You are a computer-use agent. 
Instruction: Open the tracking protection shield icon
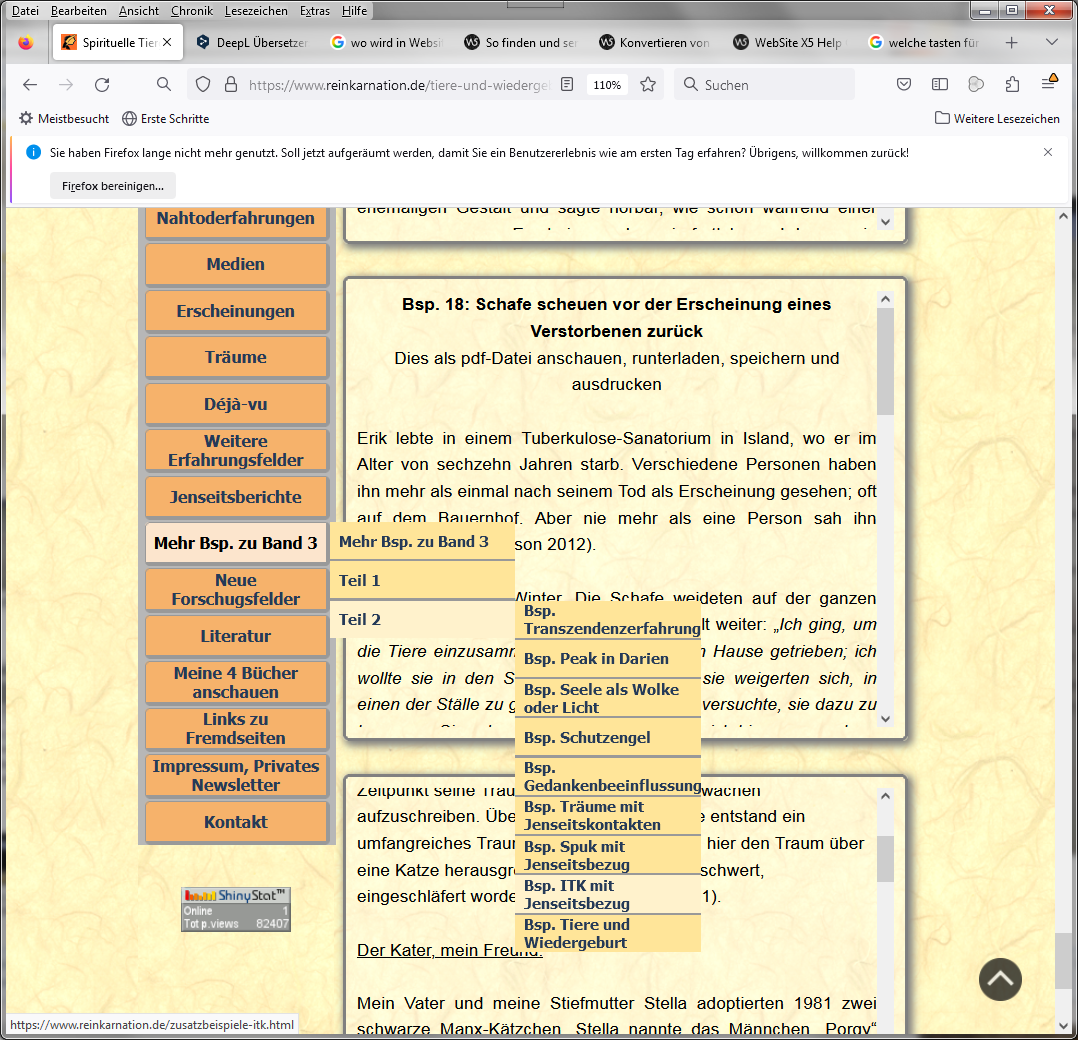203,85
